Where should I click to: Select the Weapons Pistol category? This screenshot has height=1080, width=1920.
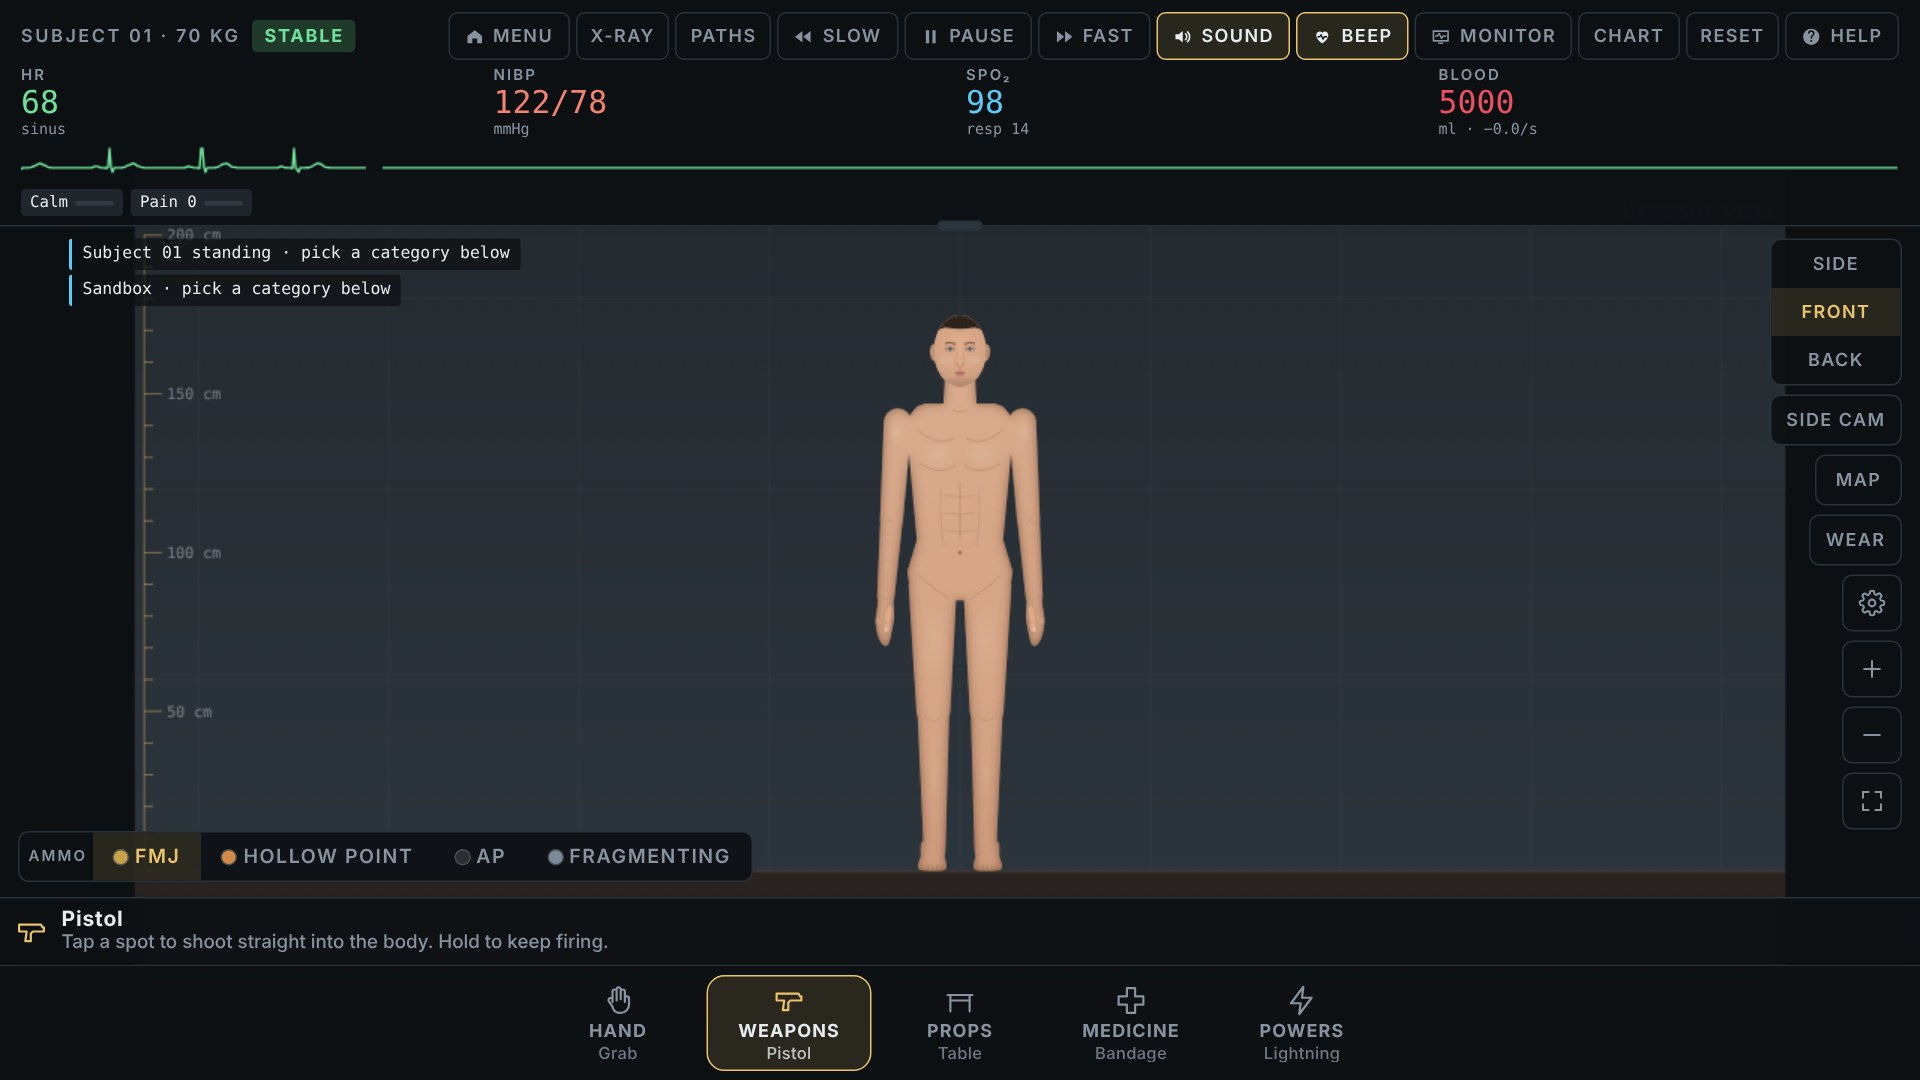click(789, 1023)
